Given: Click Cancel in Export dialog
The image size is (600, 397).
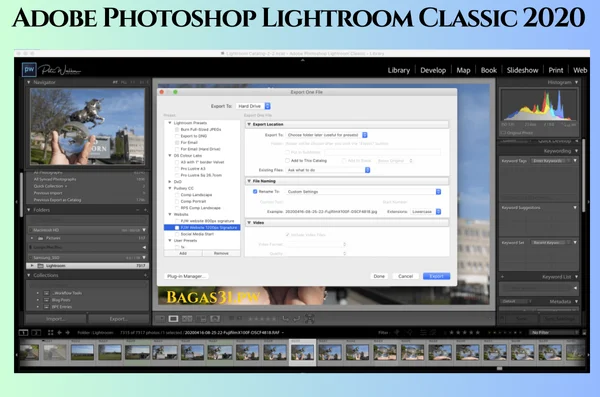Looking at the screenshot, I should [405, 276].
